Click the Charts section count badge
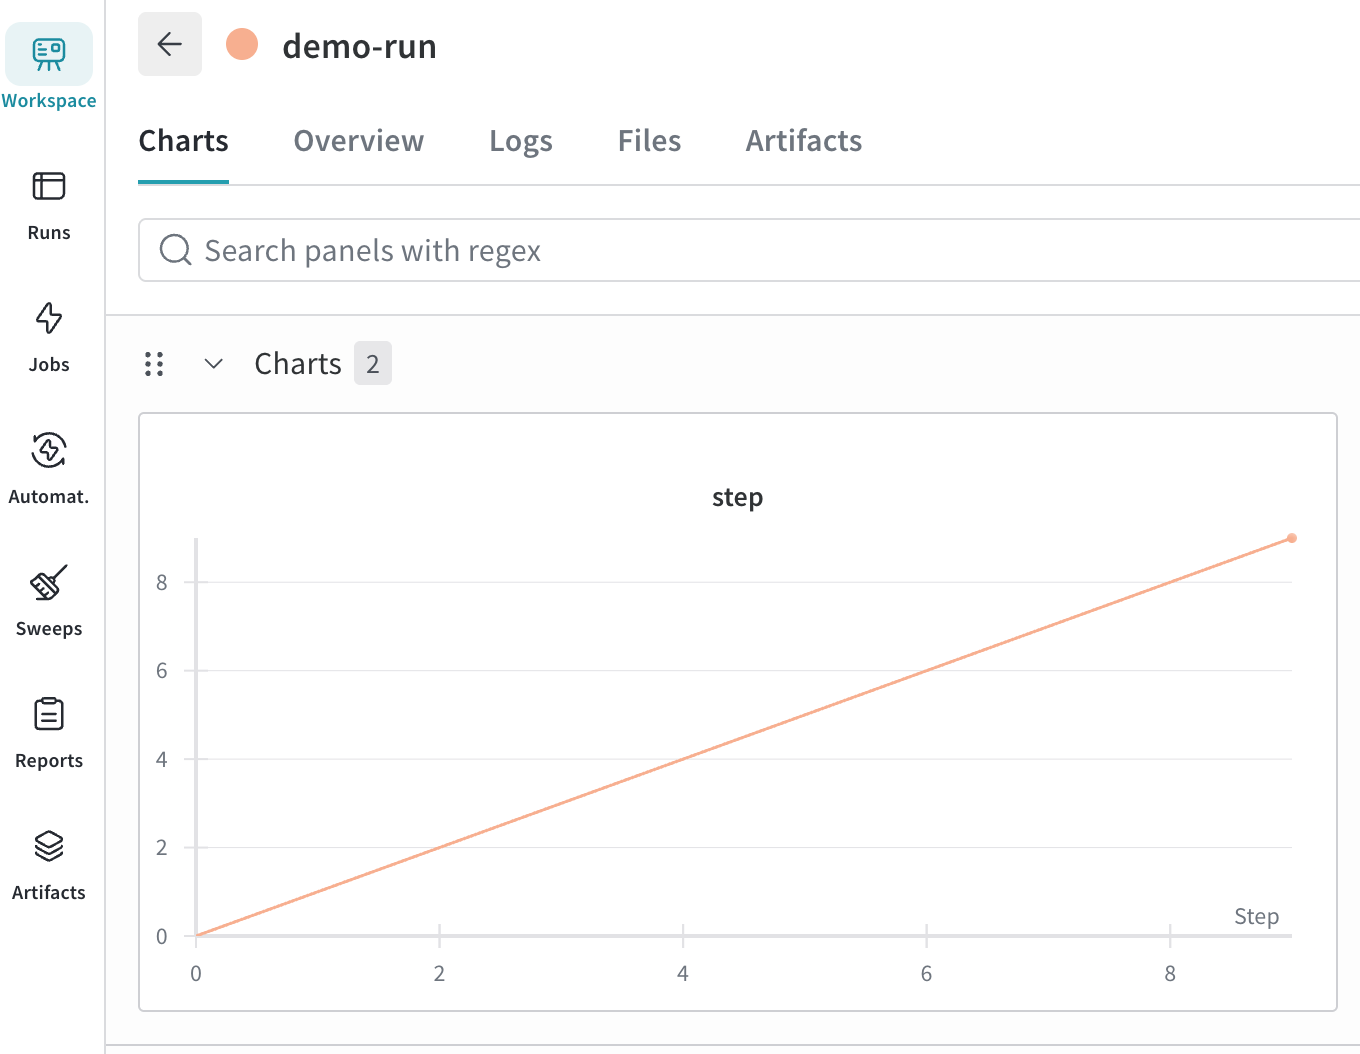The image size is (1360, 1054). [x=372, y=364]
